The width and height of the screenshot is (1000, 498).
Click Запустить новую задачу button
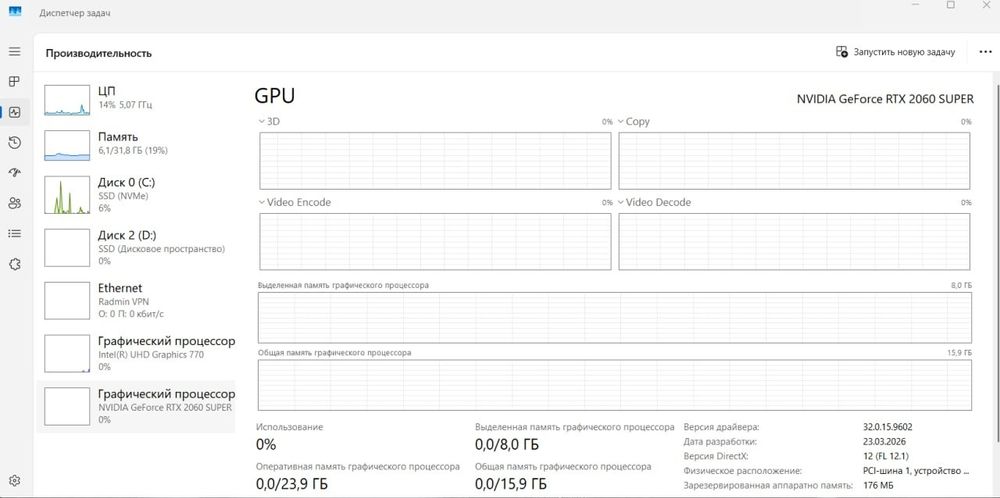(895, 52)
